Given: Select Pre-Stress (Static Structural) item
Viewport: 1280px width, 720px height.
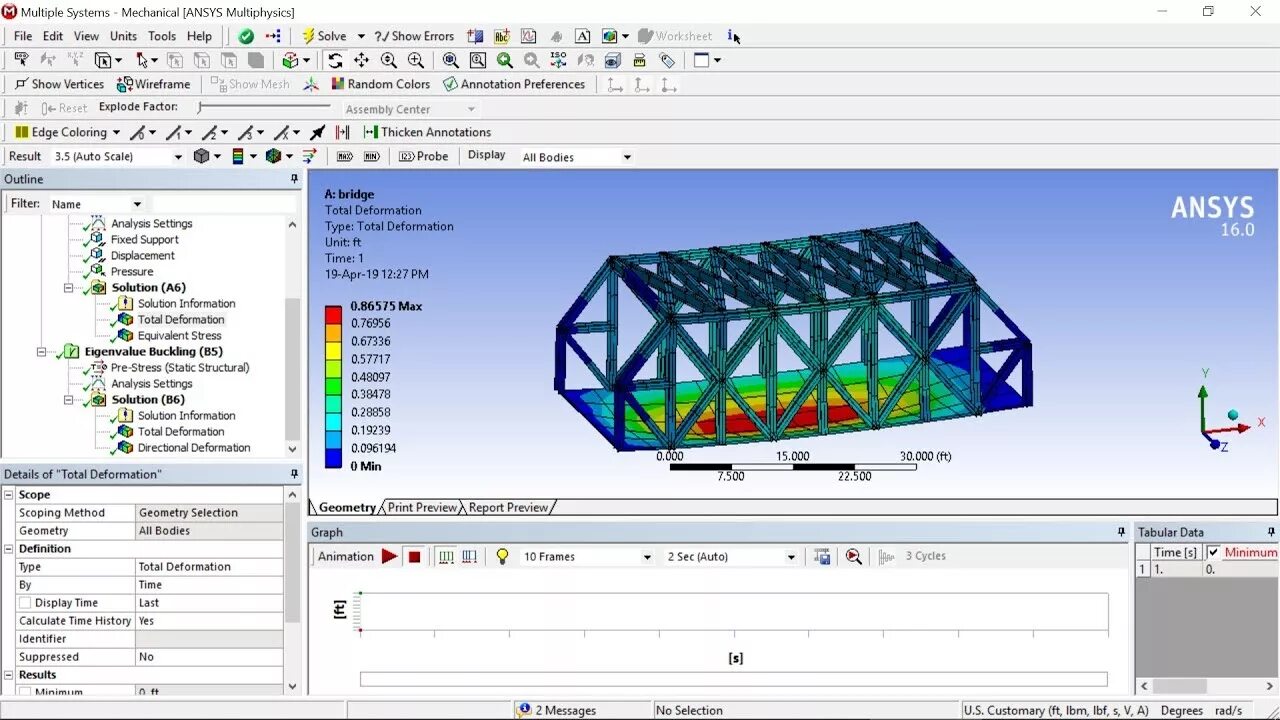Looking at the screenshot, I should click(180, 368).
